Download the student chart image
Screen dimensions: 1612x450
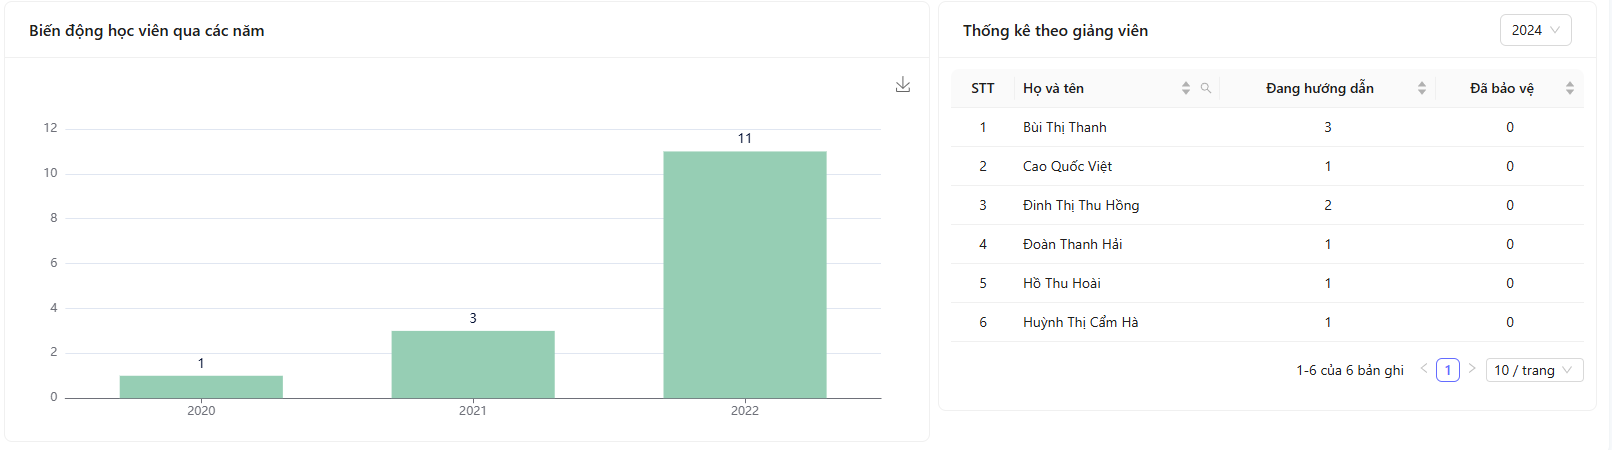pos(903,85)
